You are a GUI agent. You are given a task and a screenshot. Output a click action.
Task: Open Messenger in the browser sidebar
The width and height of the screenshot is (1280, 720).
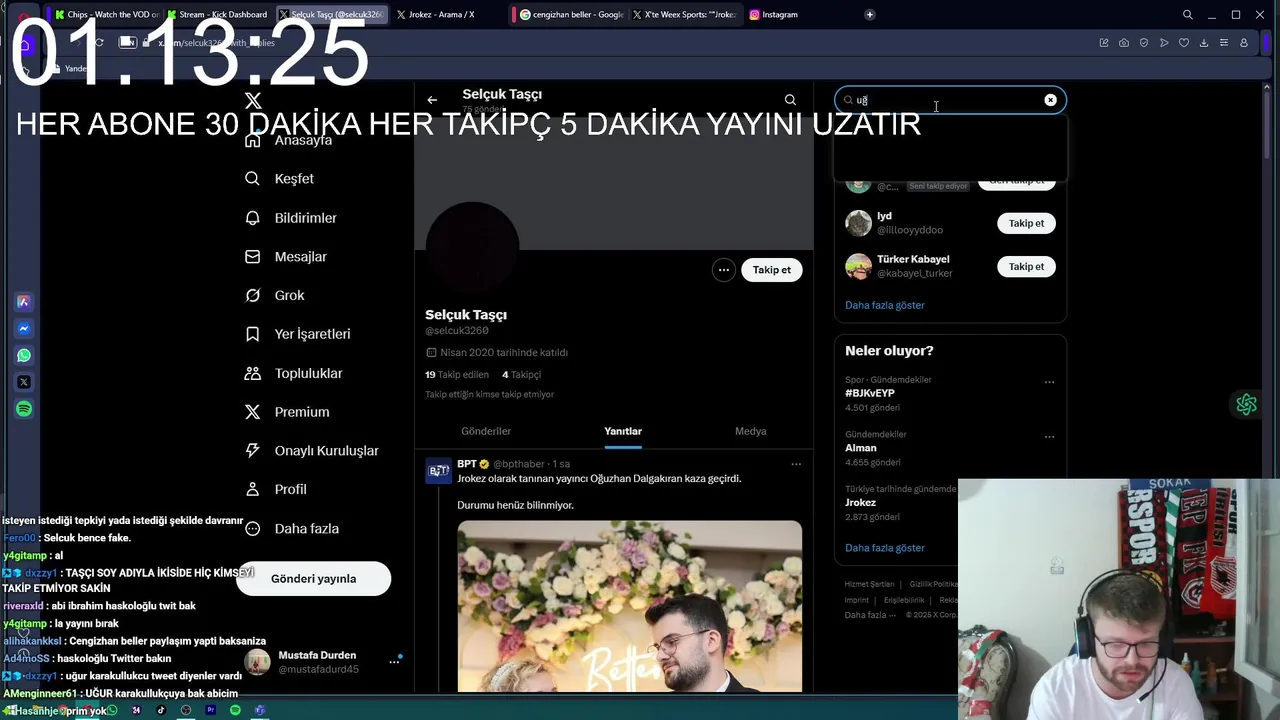[x=24, y=328]
